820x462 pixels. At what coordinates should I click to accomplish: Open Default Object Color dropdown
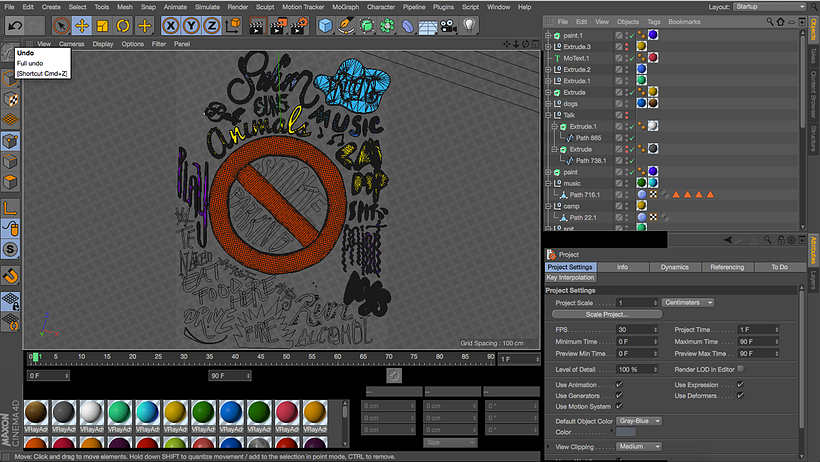[639, 421]
